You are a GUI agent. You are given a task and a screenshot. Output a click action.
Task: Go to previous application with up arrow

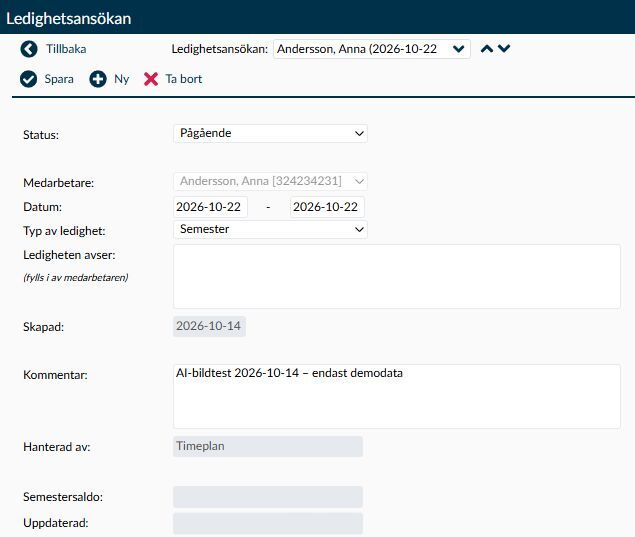coord(487,49)
